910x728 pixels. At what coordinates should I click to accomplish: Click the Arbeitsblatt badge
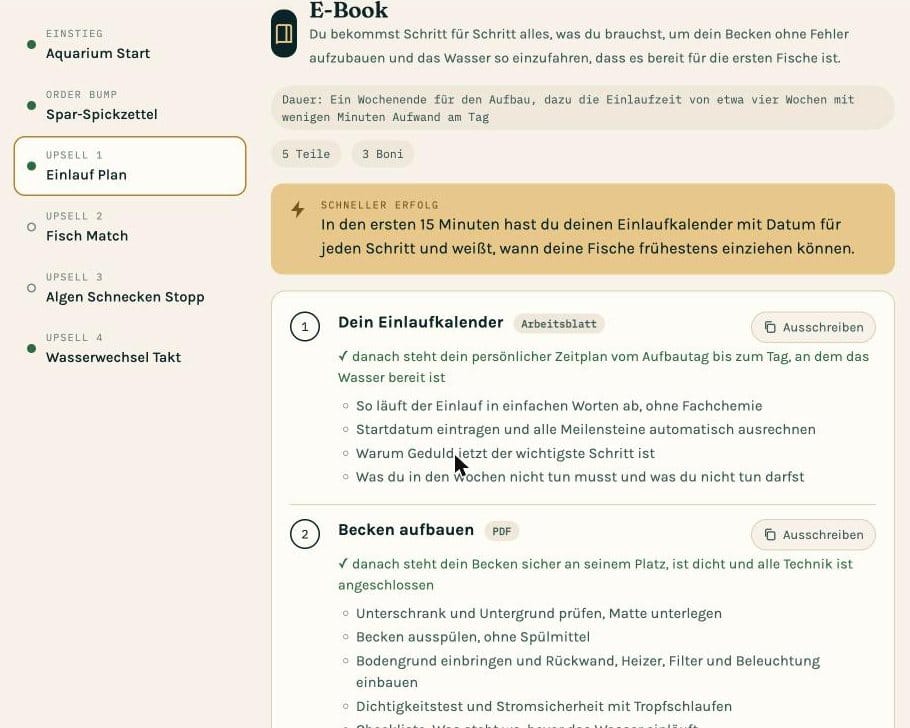559,324
